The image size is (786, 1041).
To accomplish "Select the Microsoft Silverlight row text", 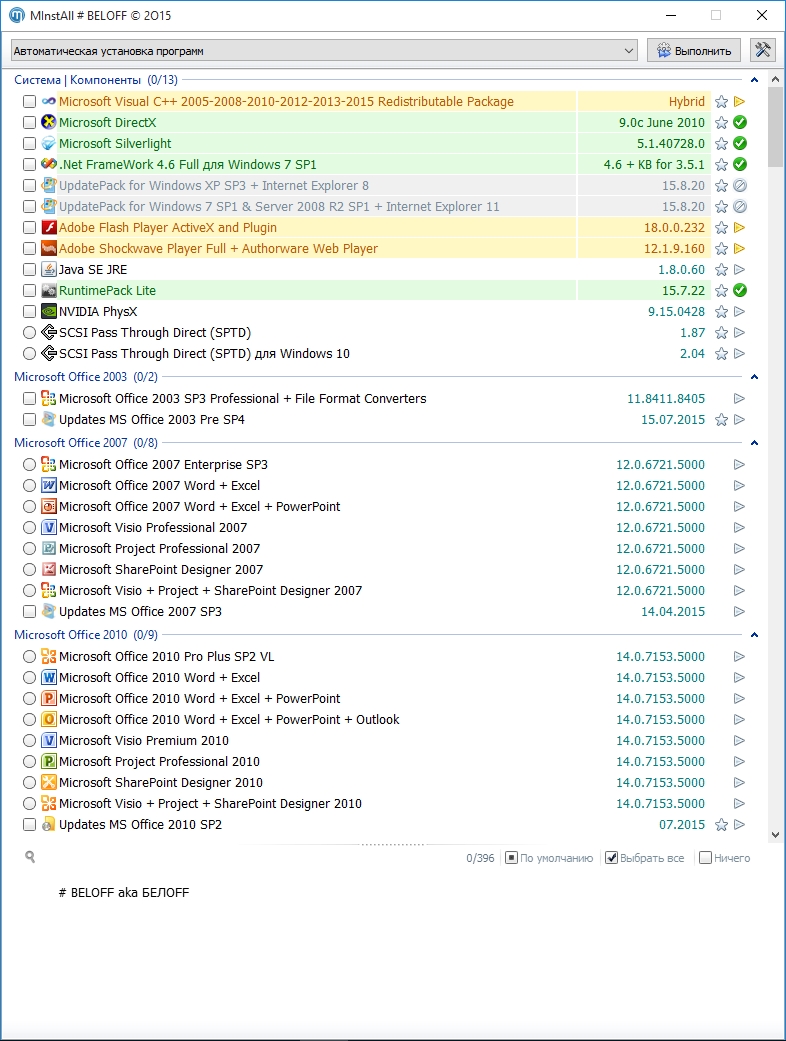I will pos(115,143).
